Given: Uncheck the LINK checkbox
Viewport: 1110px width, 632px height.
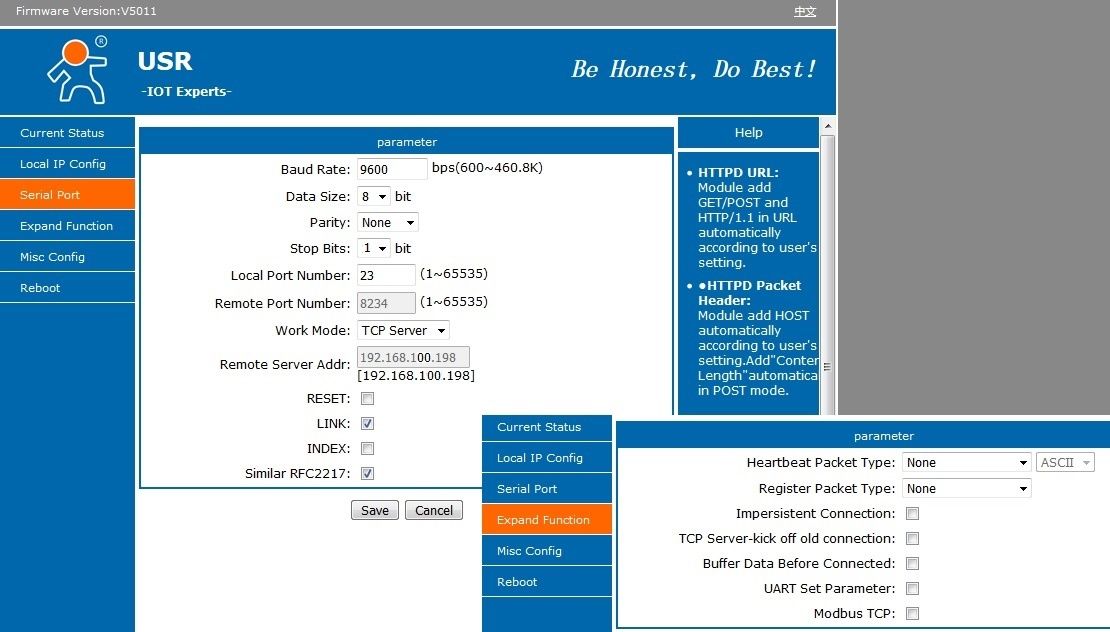Looking at the screenshot, I should 367,423.
